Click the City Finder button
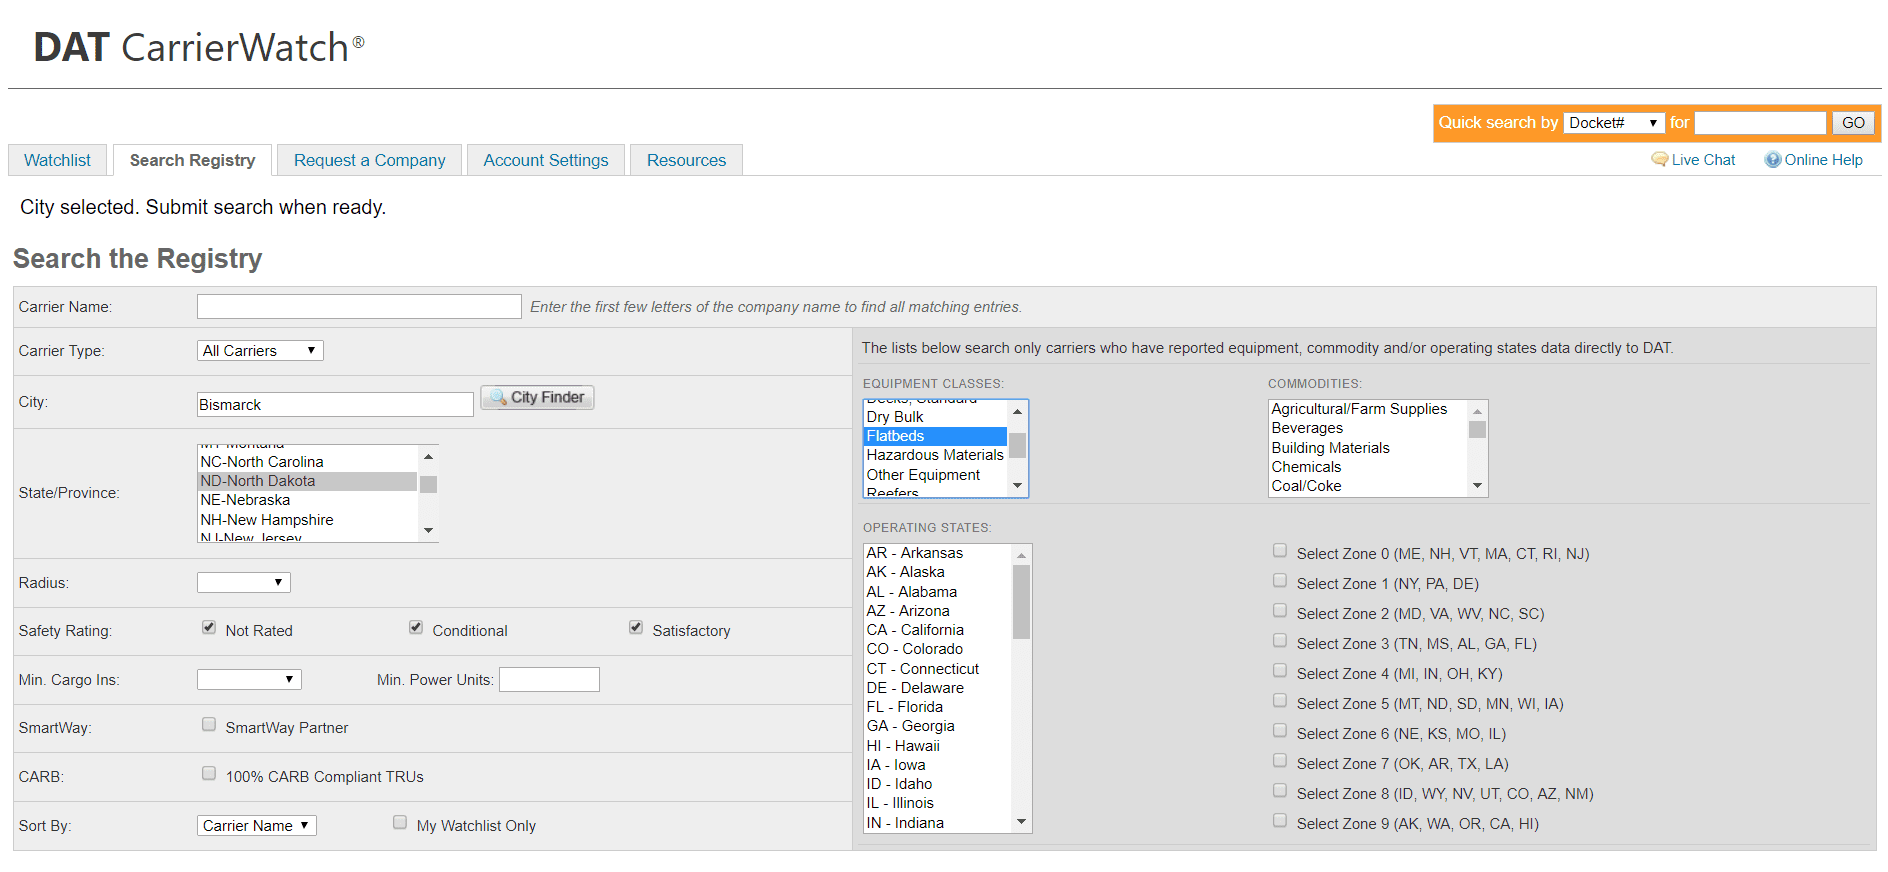This screenshot has width=1888, height=872. coord(537,397)
